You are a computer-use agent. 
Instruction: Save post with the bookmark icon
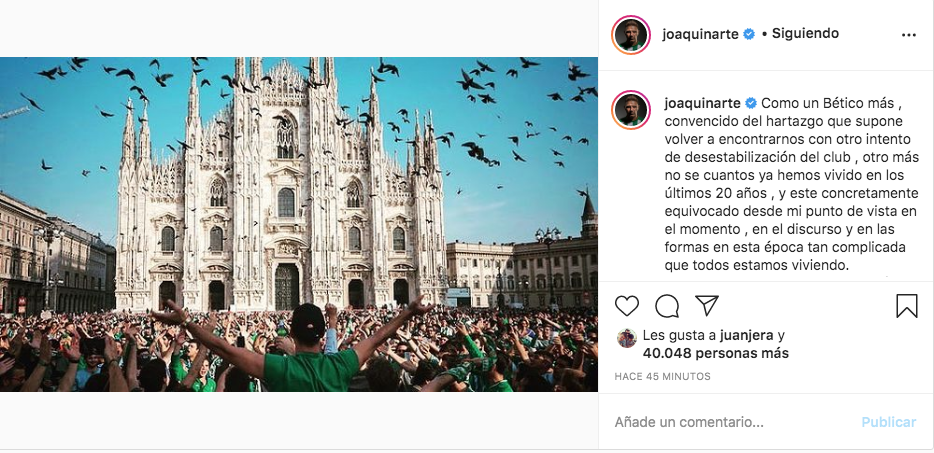point(907,306)
